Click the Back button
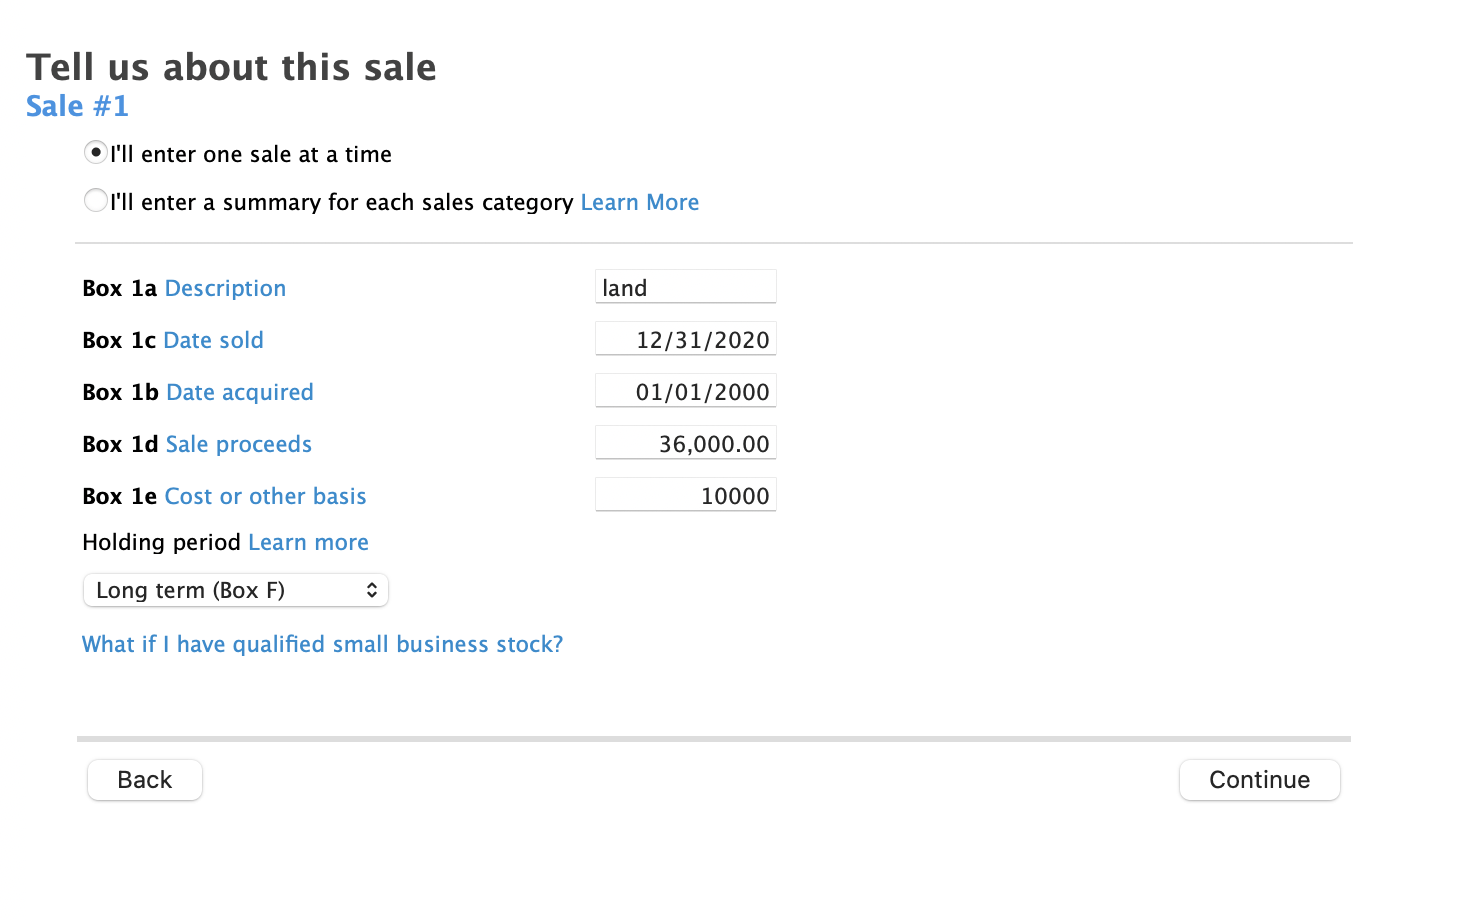Viewport: 1480px width, 920px height. pyautogui.click(x=145, y=780)
